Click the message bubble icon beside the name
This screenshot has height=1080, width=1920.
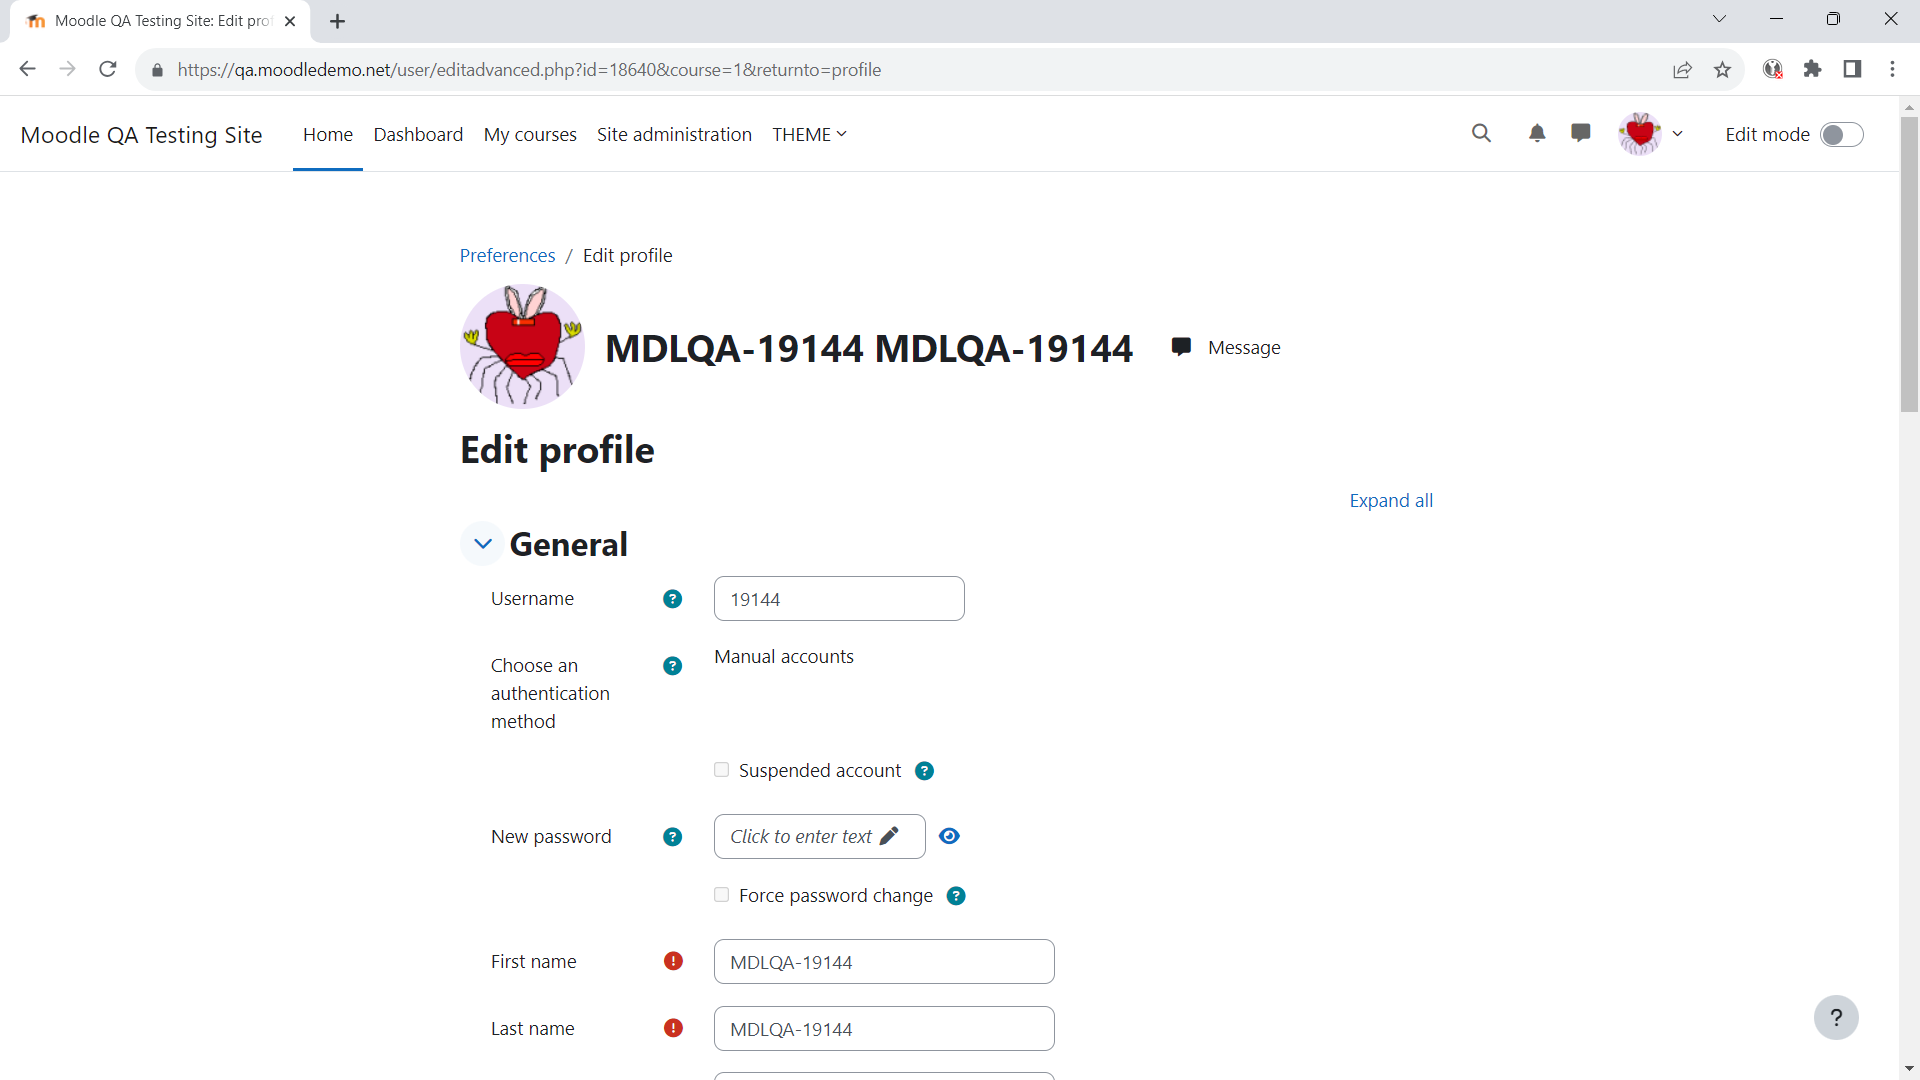pos(1181,347)
